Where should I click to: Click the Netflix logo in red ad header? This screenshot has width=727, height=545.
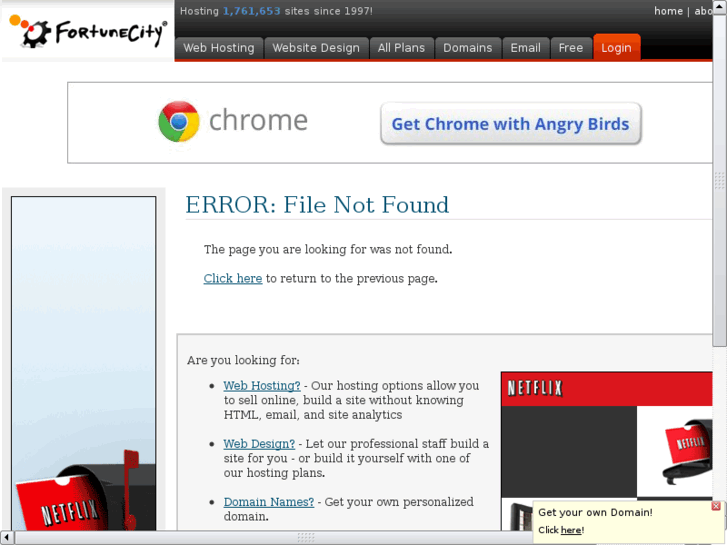535,388
